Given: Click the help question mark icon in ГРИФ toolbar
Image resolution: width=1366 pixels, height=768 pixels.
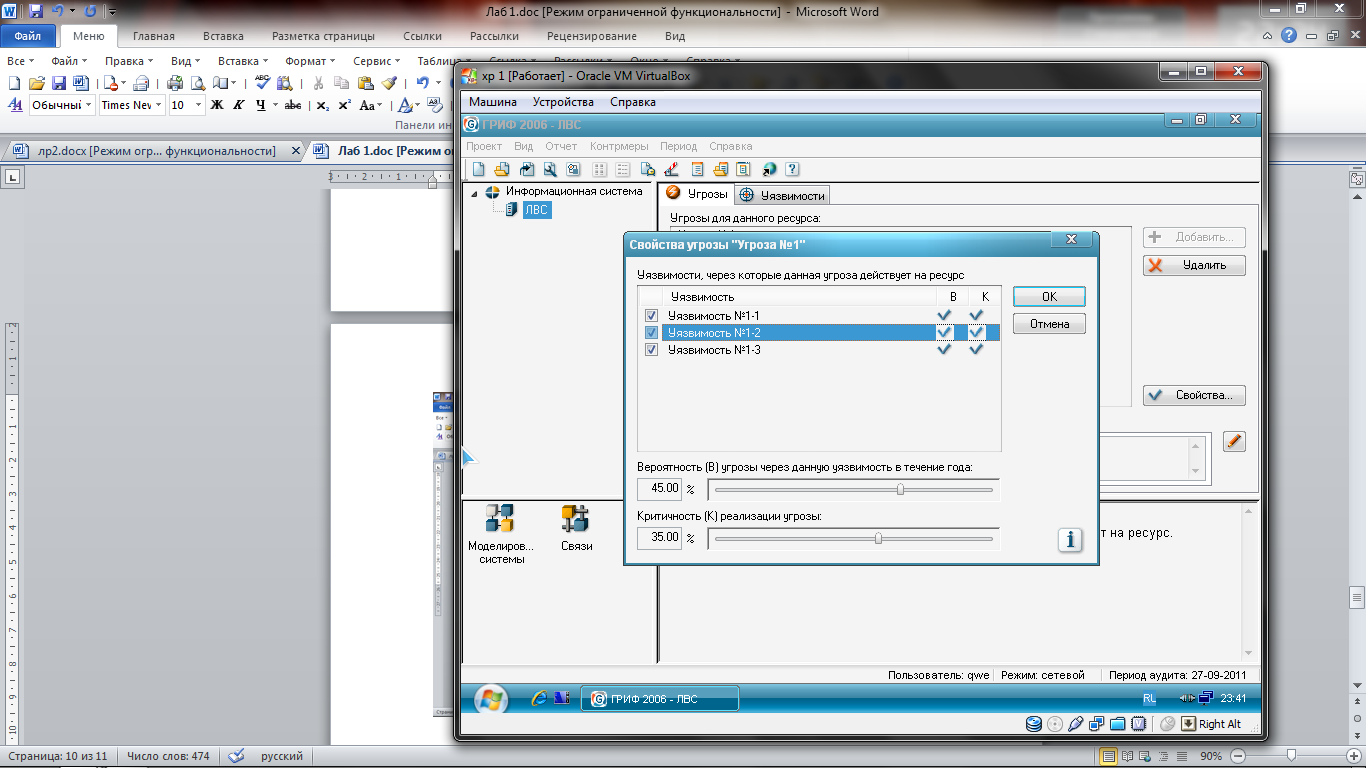Looking at the screenshot, I should pos(793,169).
